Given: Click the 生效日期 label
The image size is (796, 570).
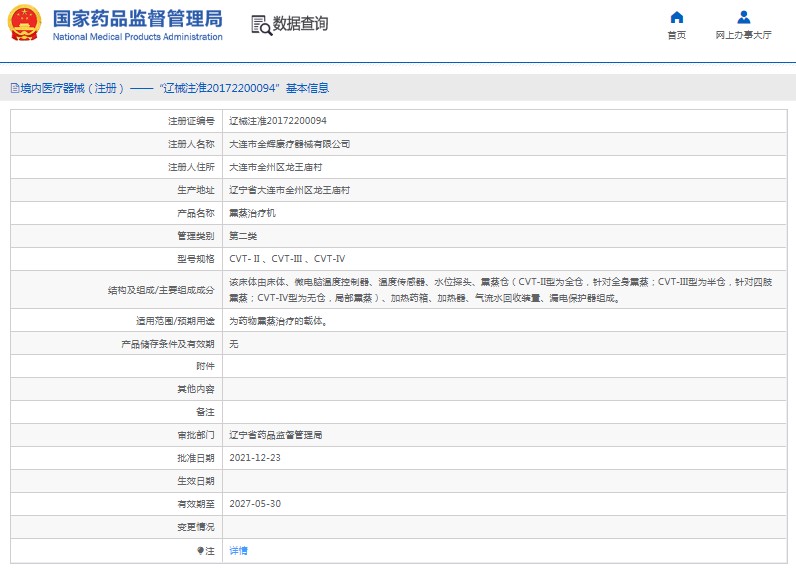Looking at the screenshot, I should [196, 481].
